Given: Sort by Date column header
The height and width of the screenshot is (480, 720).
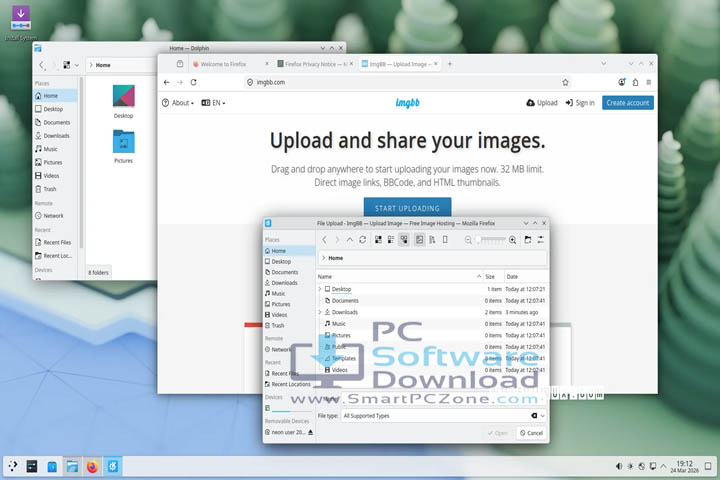Looking at the screenshot, I should click(526, 277).
